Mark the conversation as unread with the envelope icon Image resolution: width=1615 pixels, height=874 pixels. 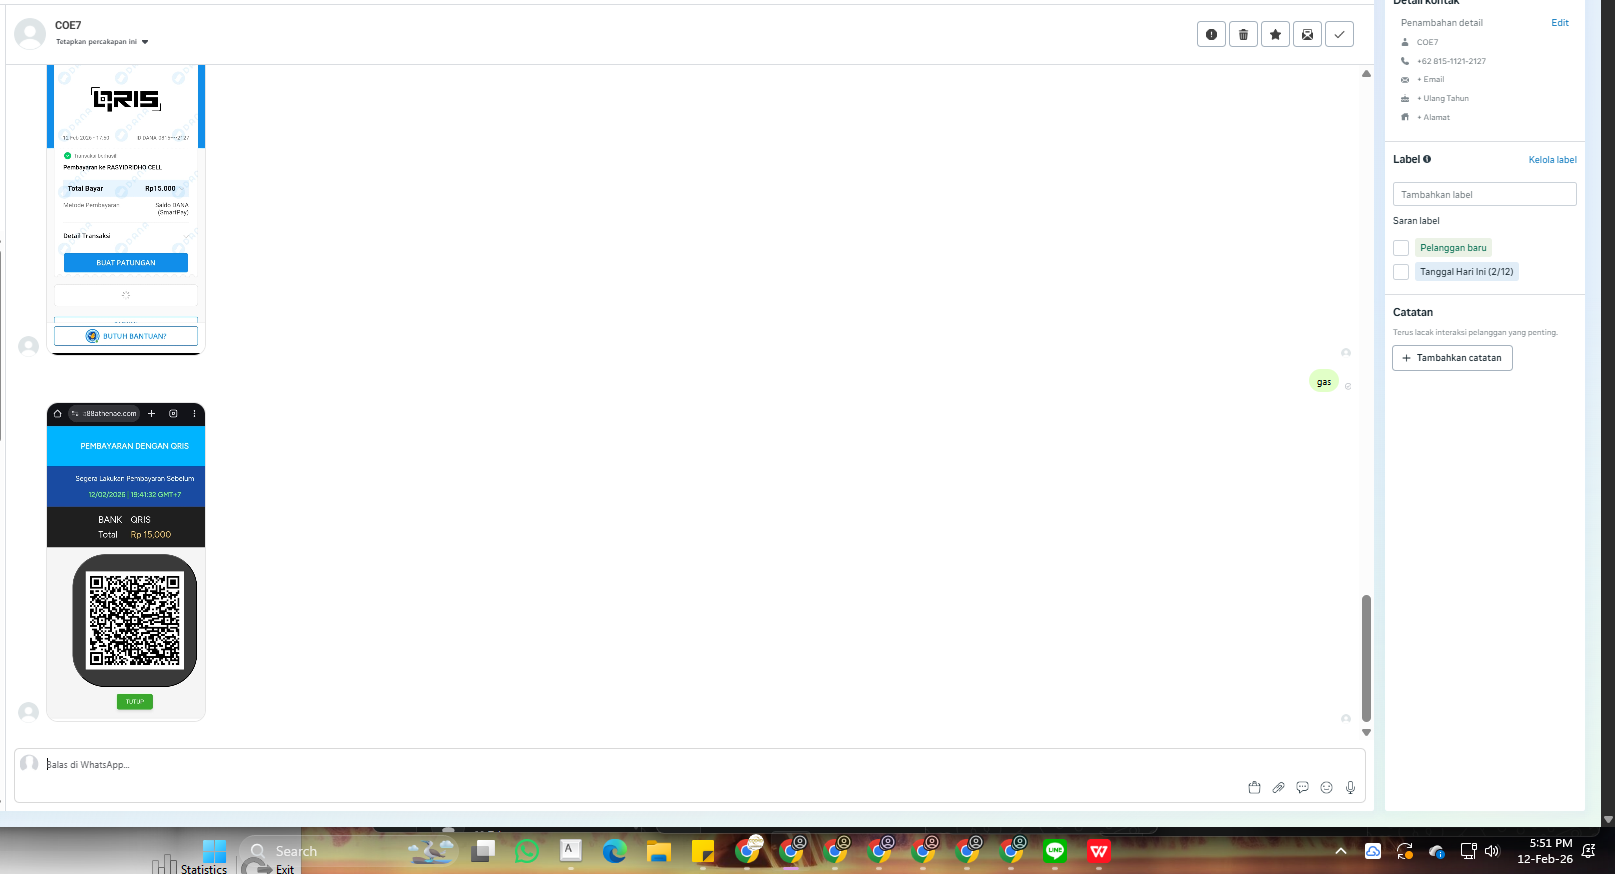tap(1307, 35)
